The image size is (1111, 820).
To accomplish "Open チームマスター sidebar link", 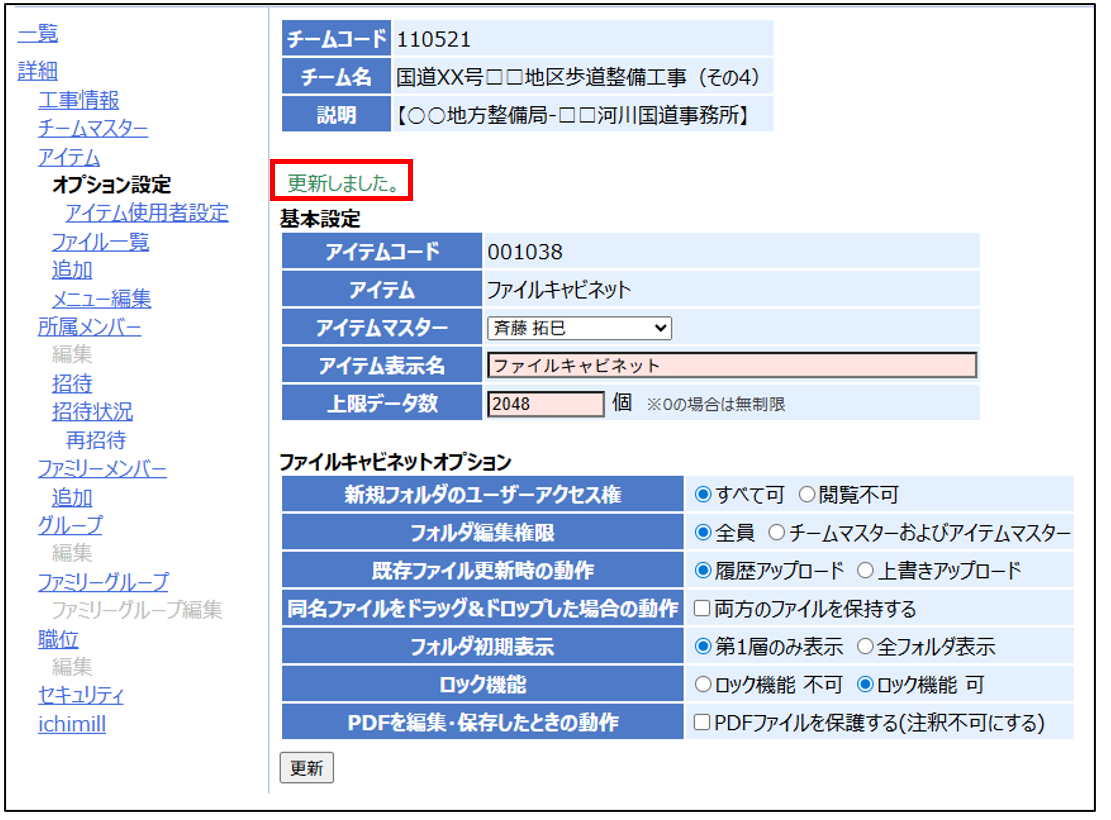I will [93, 128].
